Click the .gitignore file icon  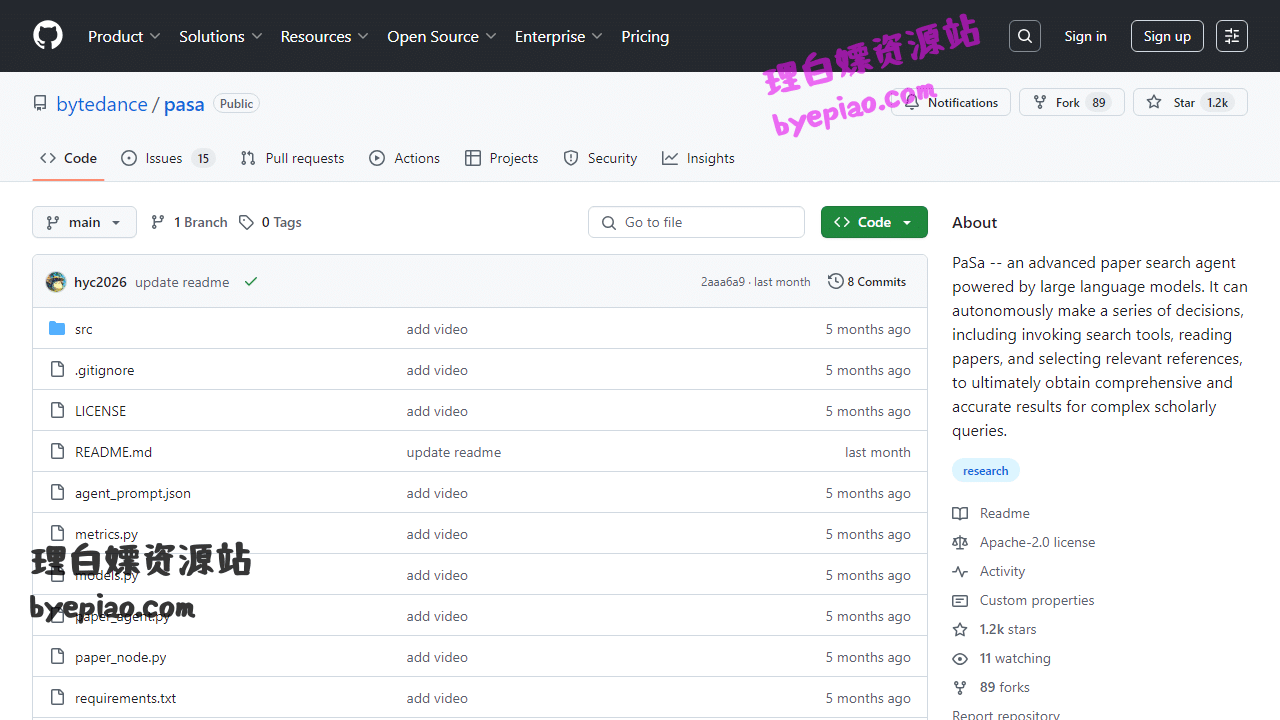(57, 370)
